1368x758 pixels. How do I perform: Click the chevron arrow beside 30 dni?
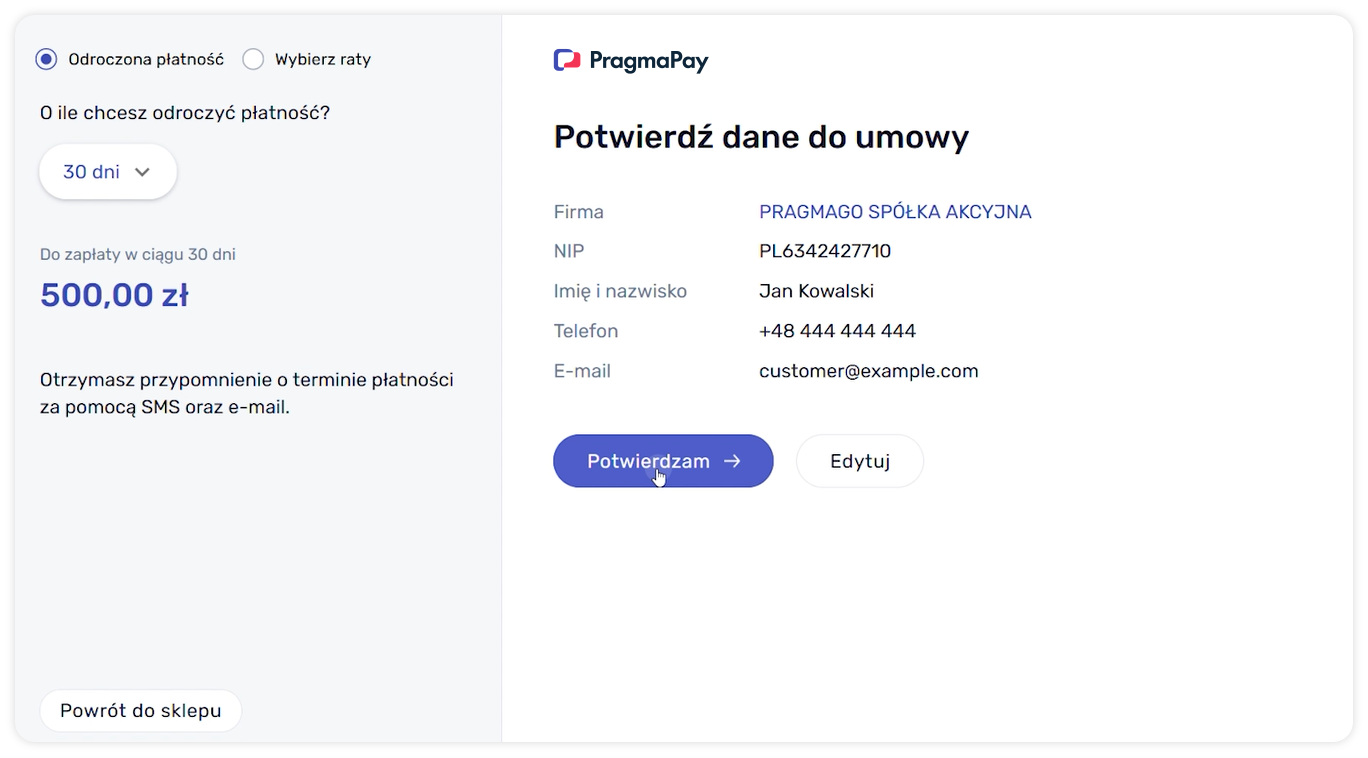[x=142, y=172]
